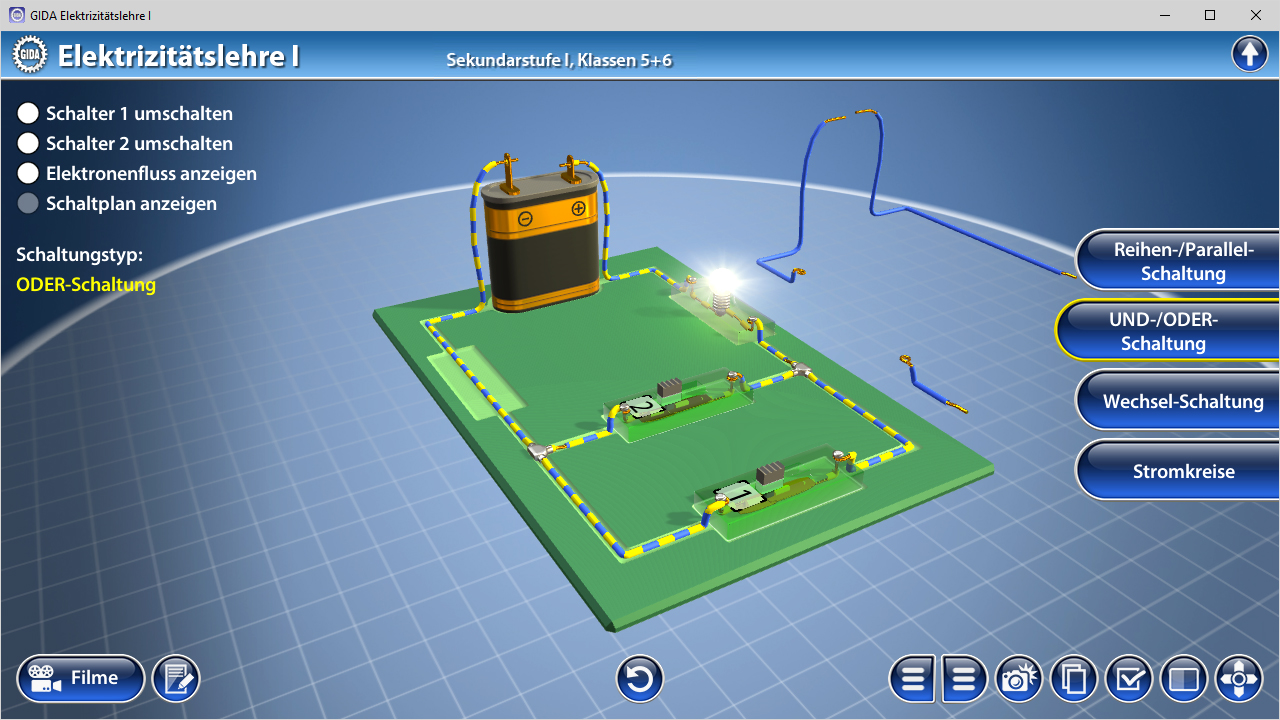Viewport: 1280px width, 720px height.
Task: Click the up arrow icon in header
Action: click(1249, 54)
